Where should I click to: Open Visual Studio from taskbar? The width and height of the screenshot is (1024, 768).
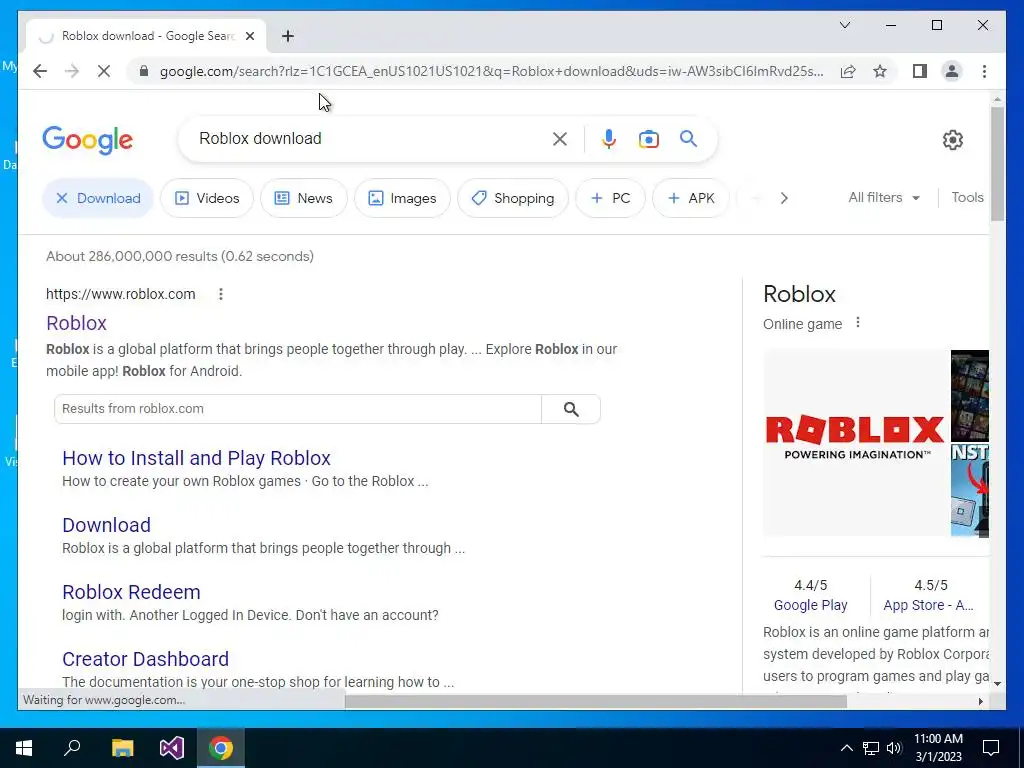[172, 748]
